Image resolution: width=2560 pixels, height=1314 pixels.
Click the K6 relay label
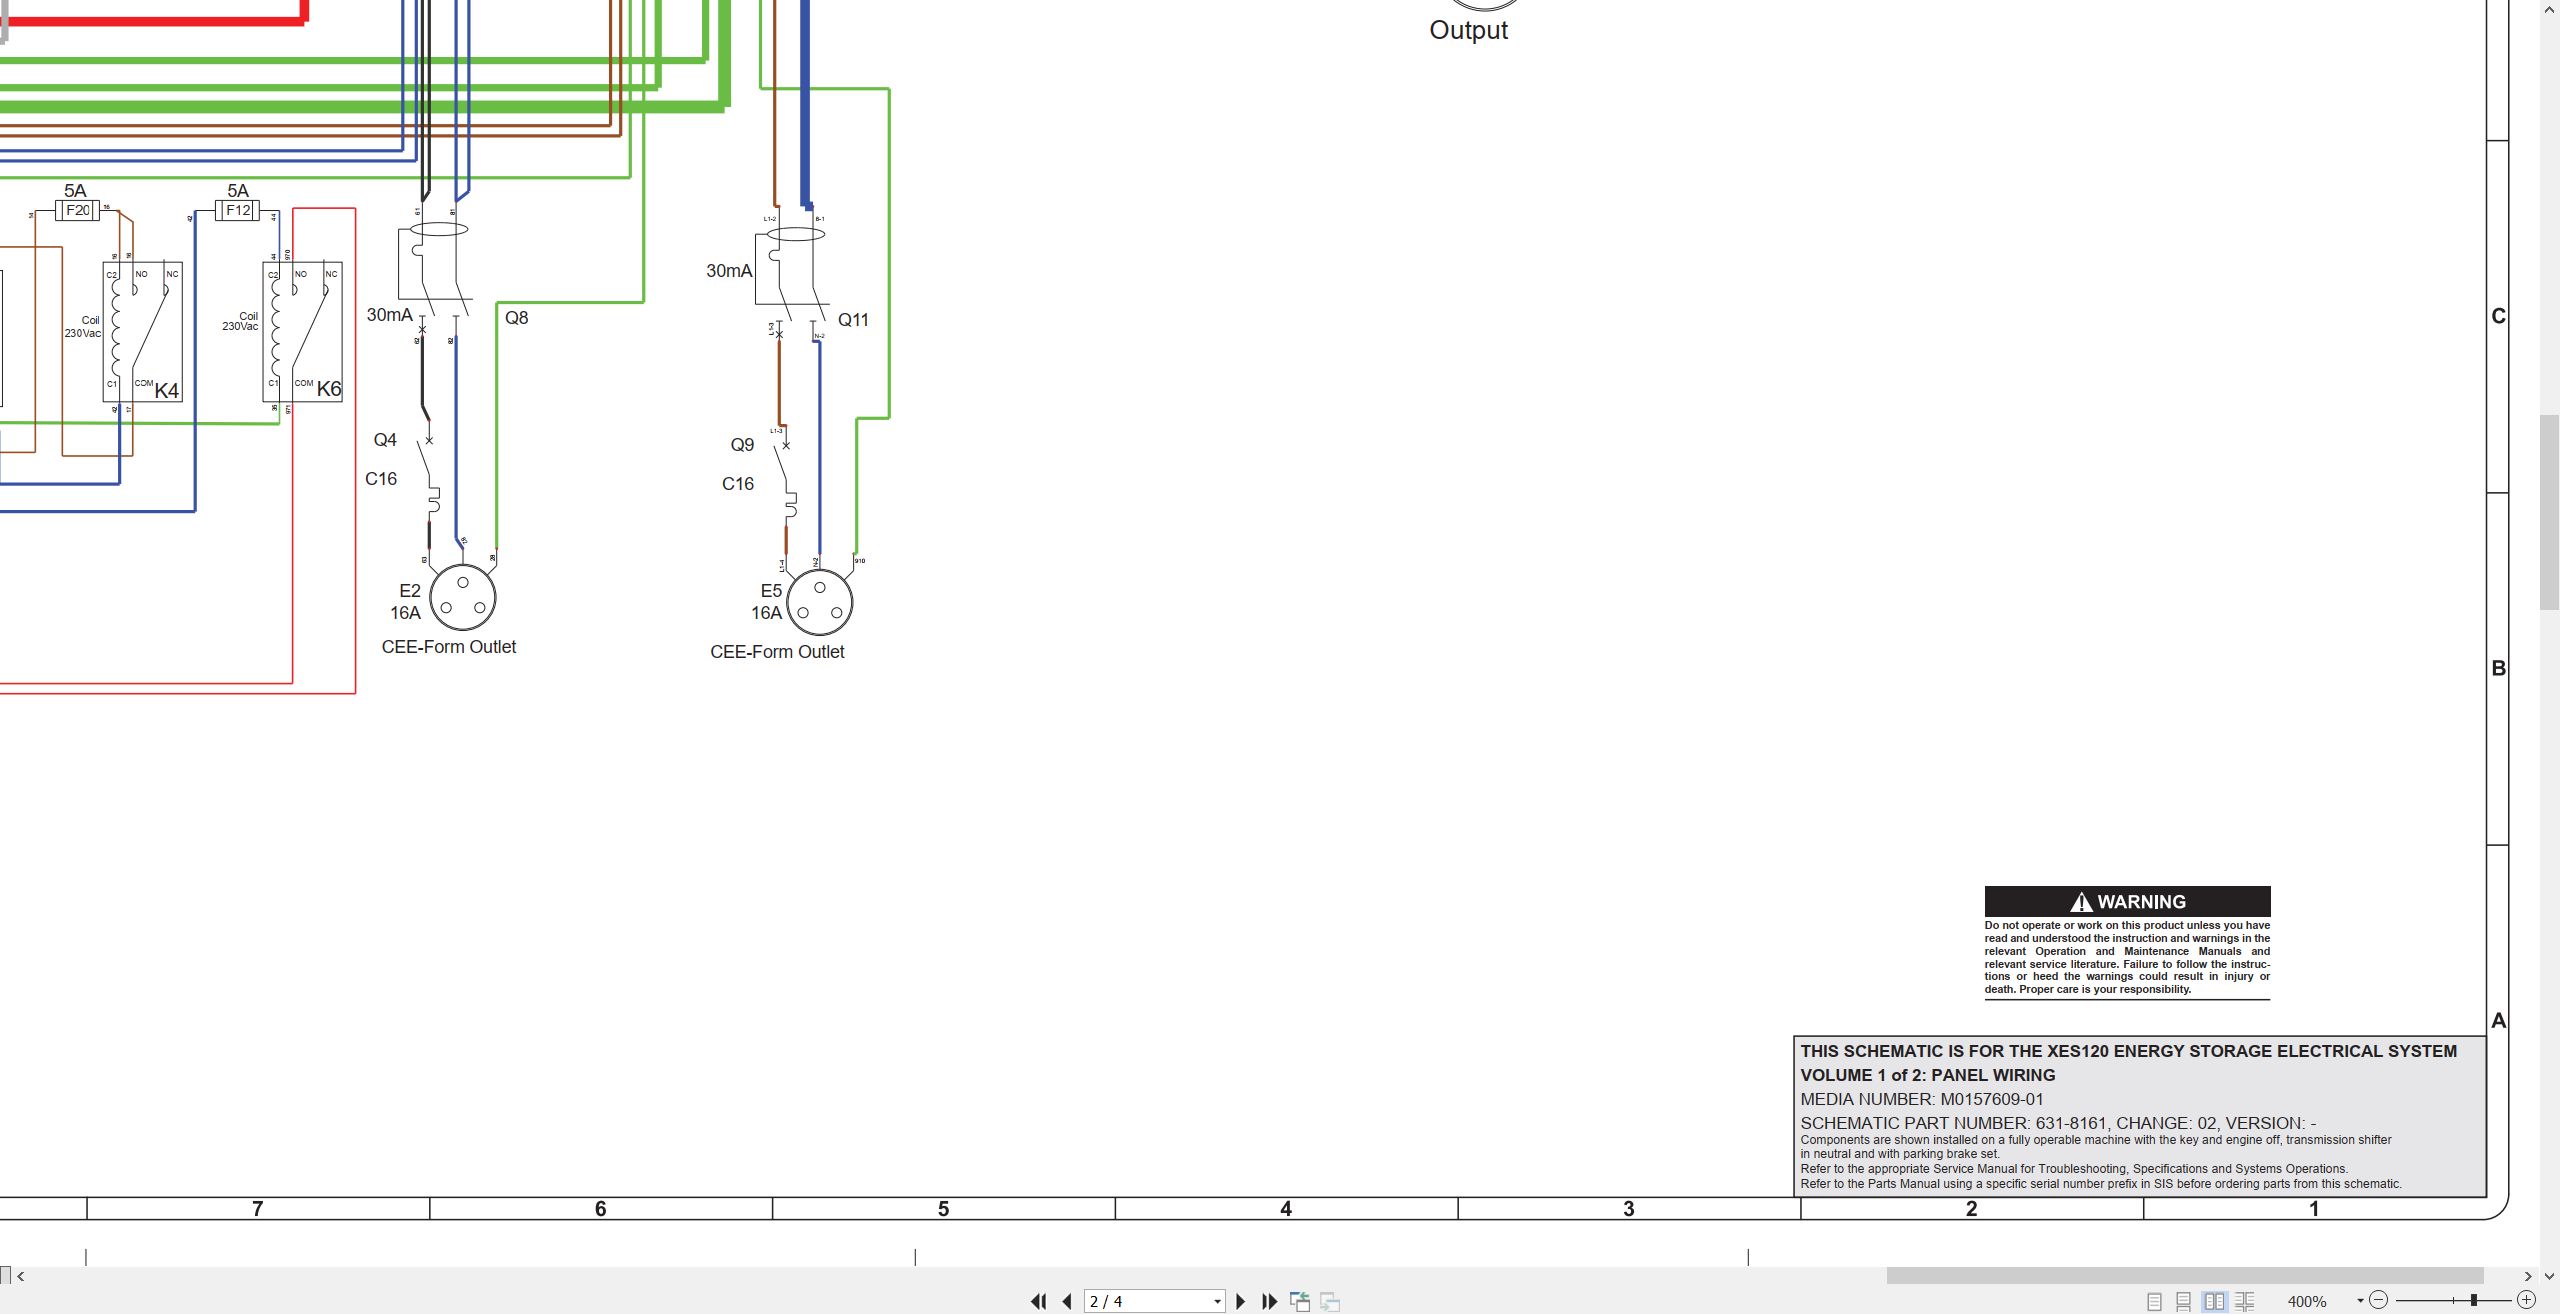[329, 389]
